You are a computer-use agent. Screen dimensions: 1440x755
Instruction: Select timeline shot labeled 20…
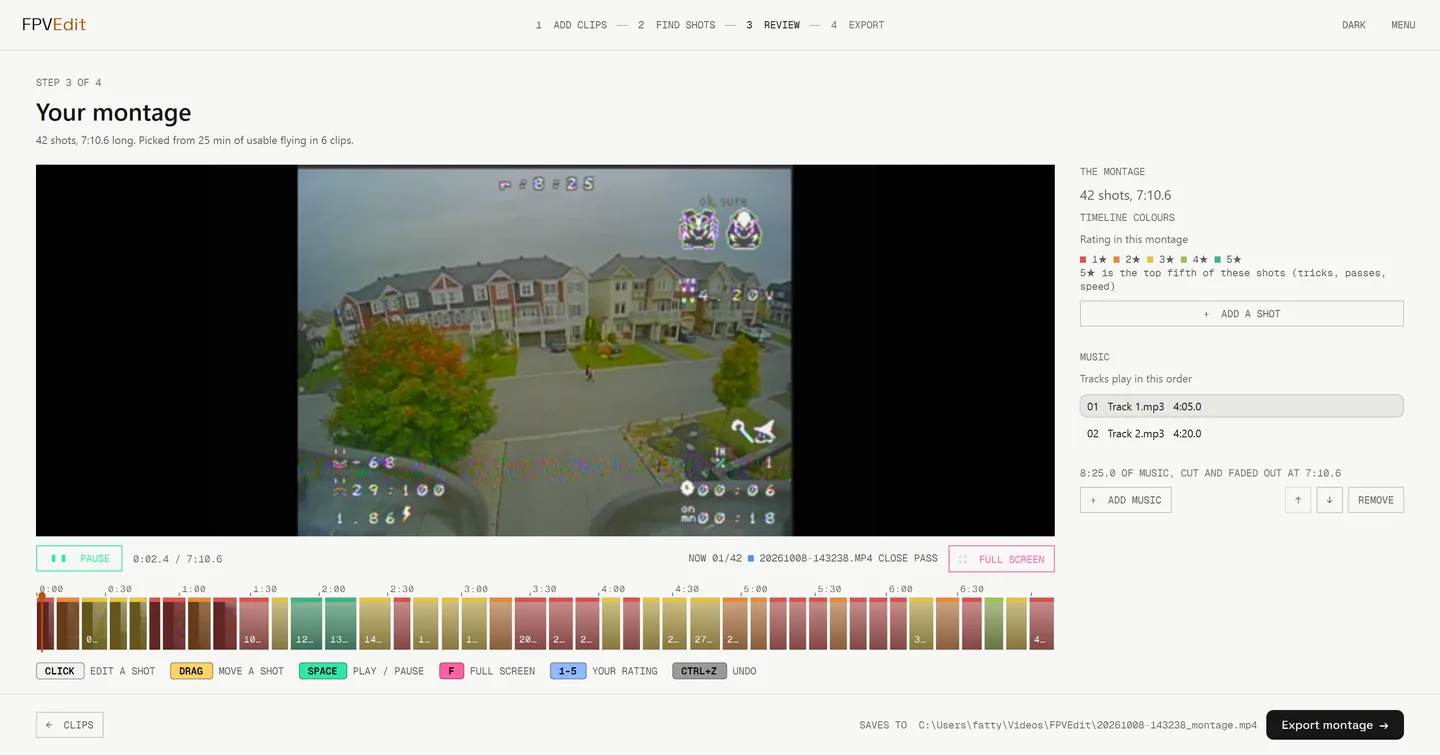(x=530, y=624)
